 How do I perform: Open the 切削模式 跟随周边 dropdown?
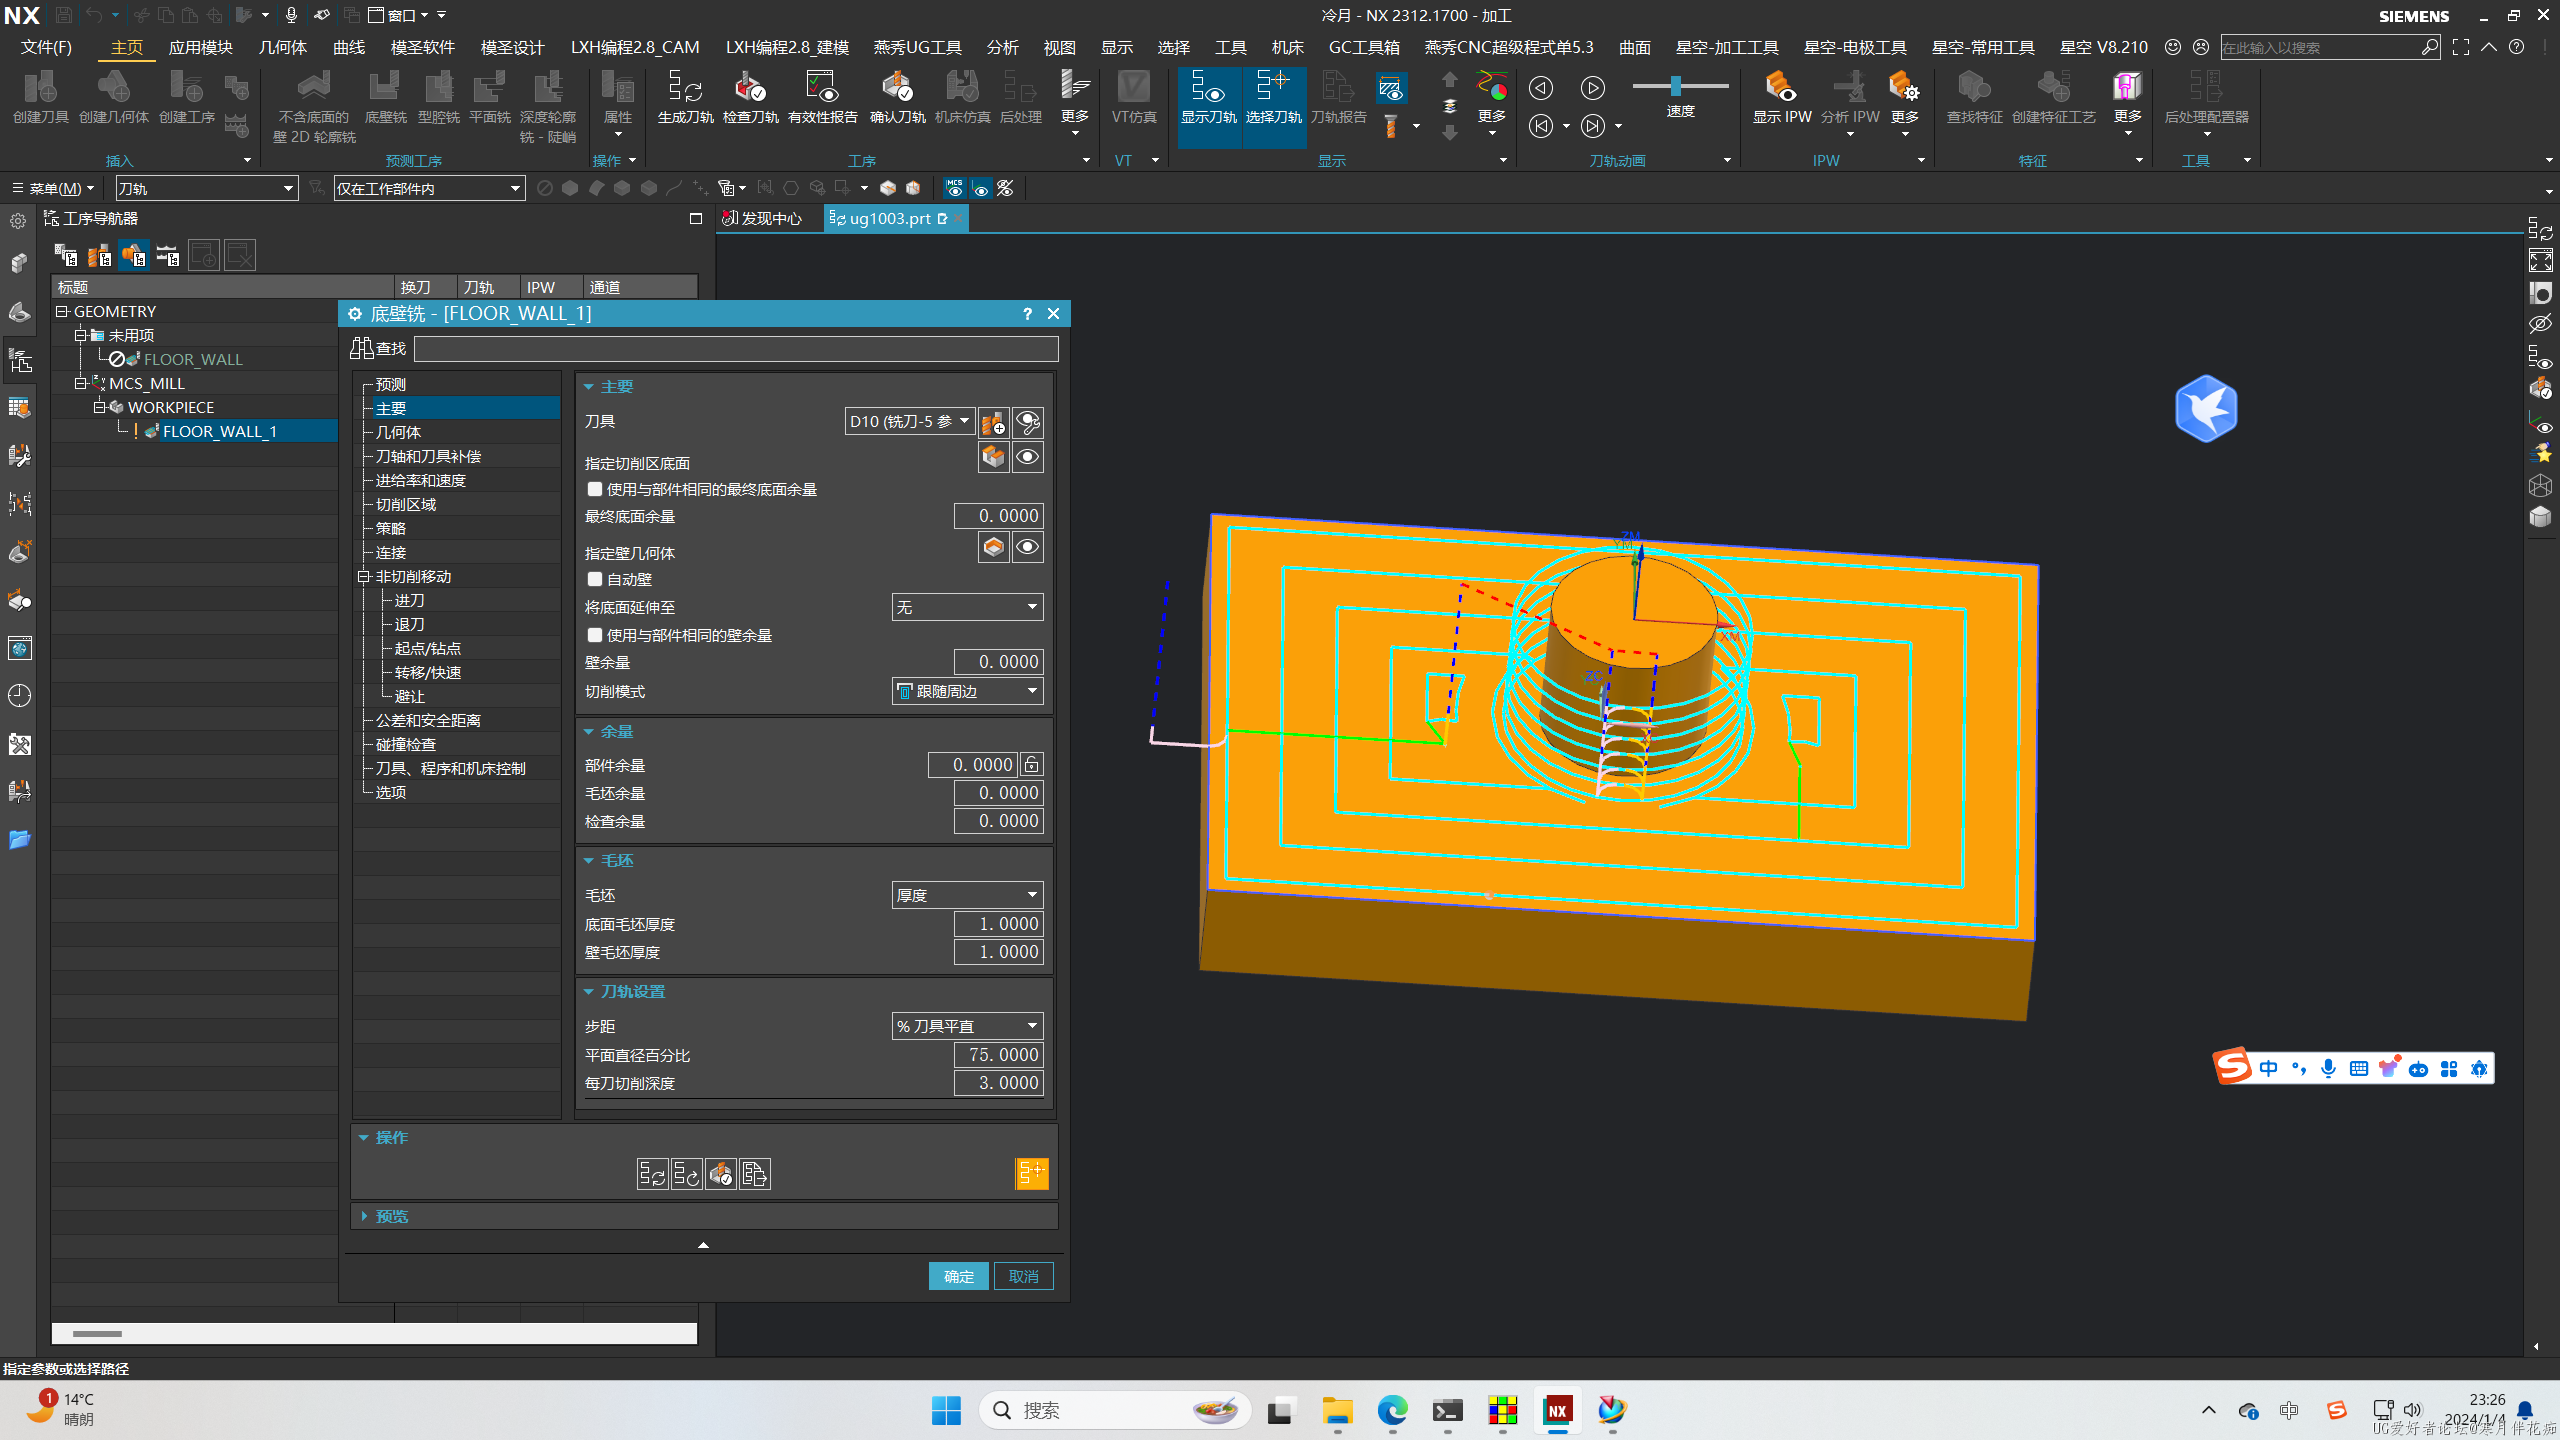pyautogui.click(x=967, y=691)
